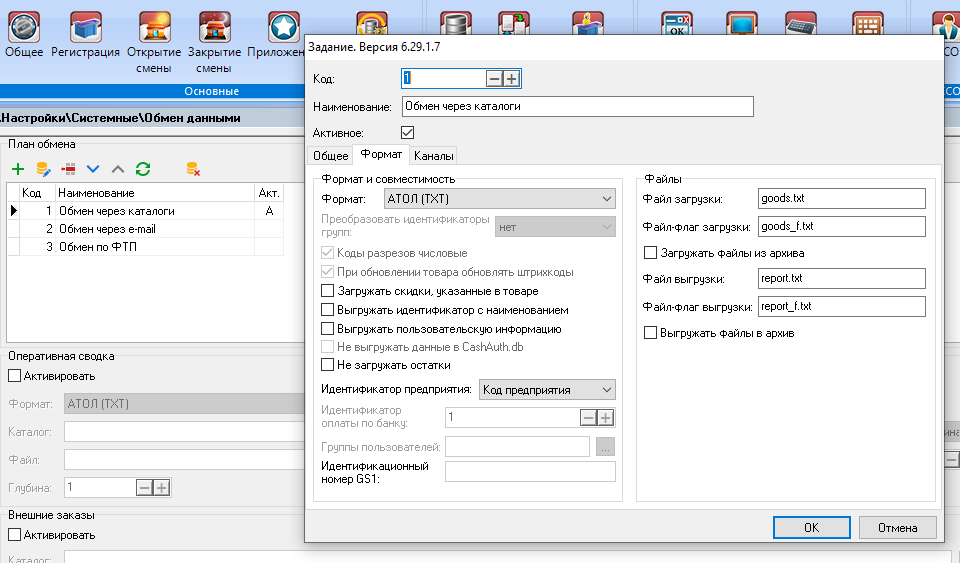Viewport: 960px width, 563px height.
Task: Click Файл-флаг выгрузки field report_f.txt
Action: pos(841,307)
